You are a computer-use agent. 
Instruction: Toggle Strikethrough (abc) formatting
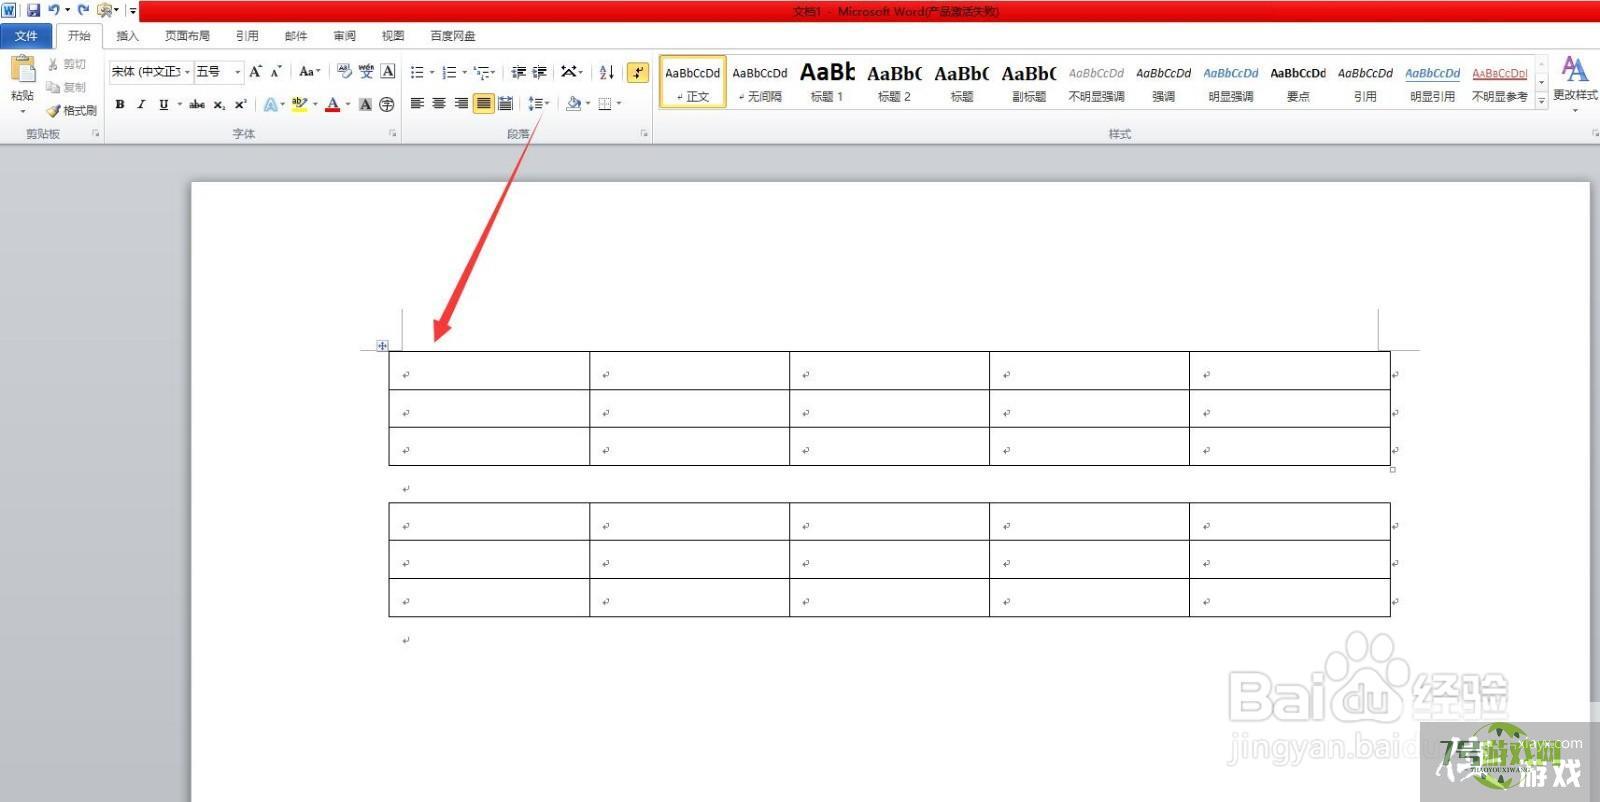click(x=197, y=104)
